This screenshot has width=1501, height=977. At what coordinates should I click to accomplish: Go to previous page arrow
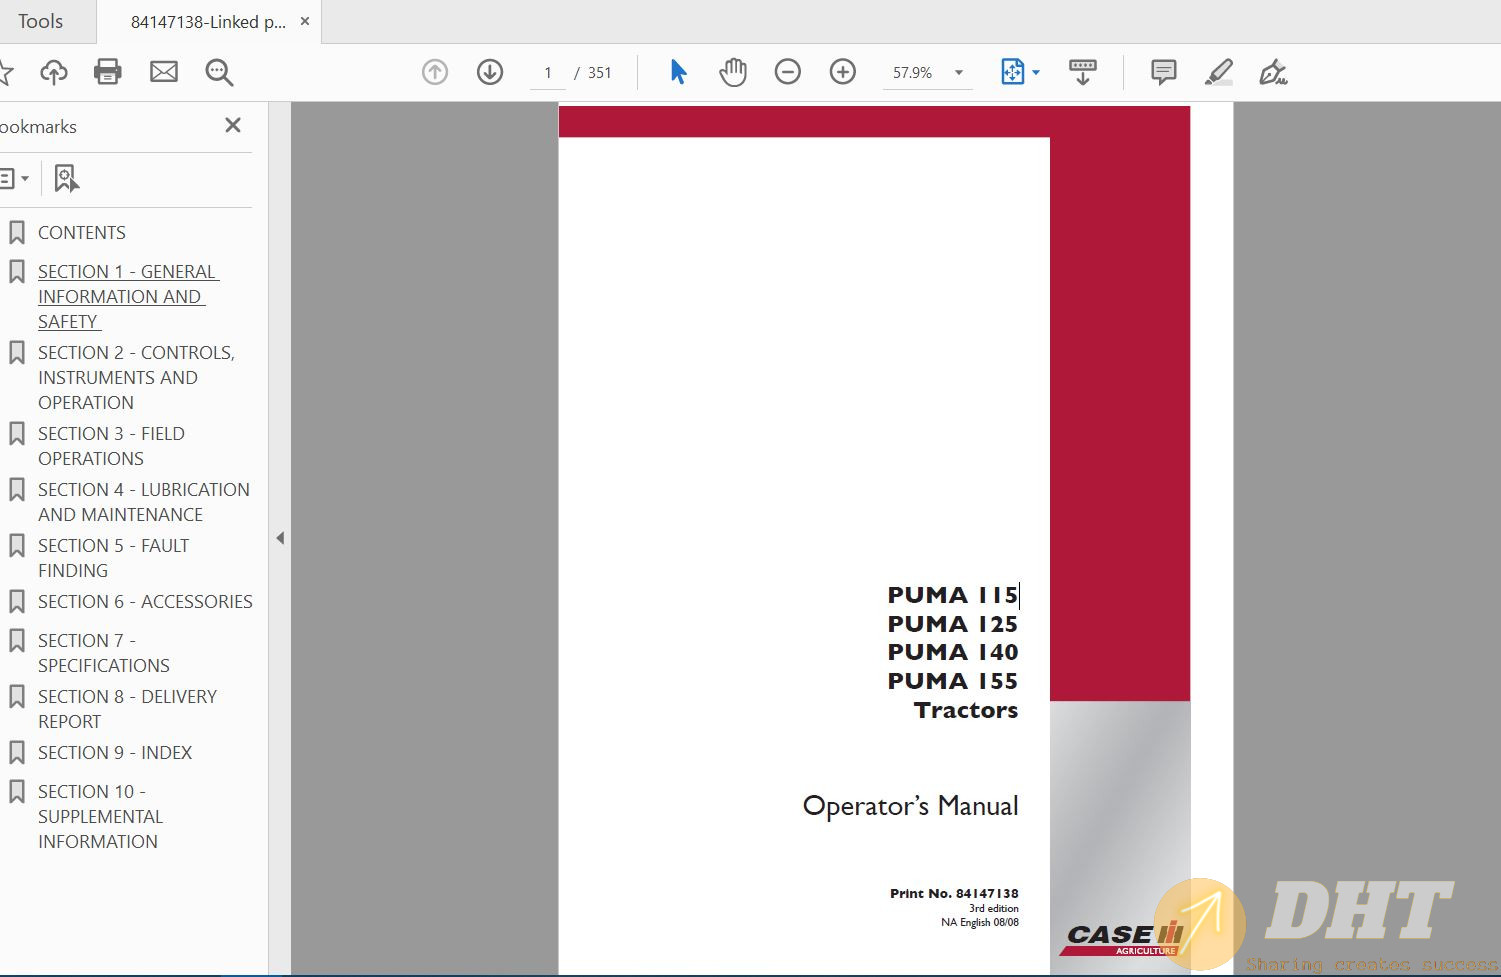435,72
